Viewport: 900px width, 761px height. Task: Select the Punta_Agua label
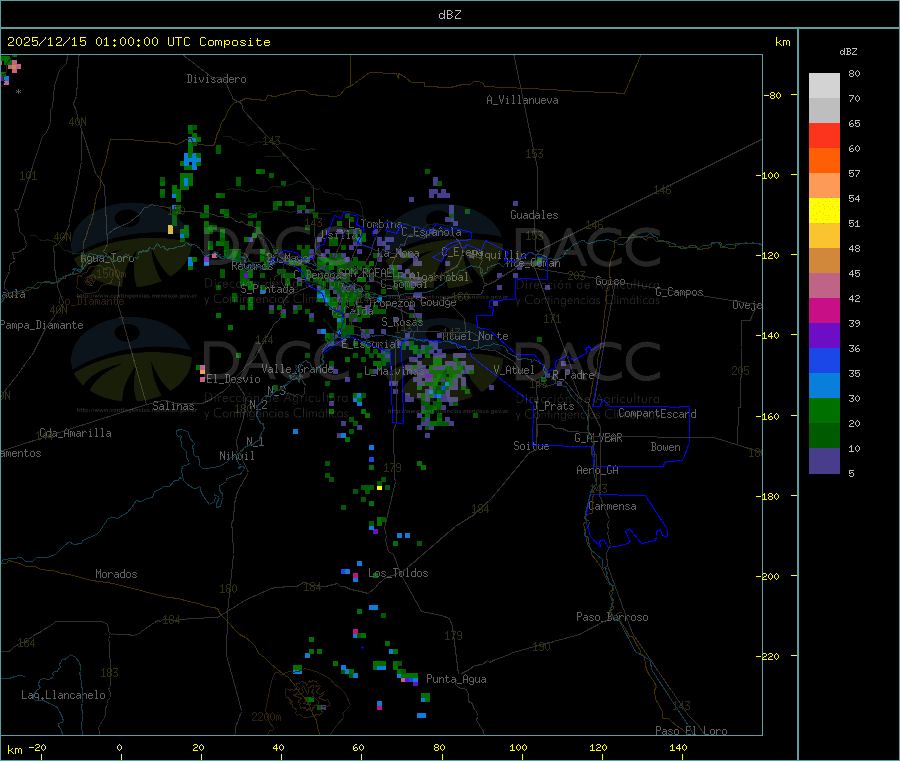pyautogui.click(x=456, y=679)
